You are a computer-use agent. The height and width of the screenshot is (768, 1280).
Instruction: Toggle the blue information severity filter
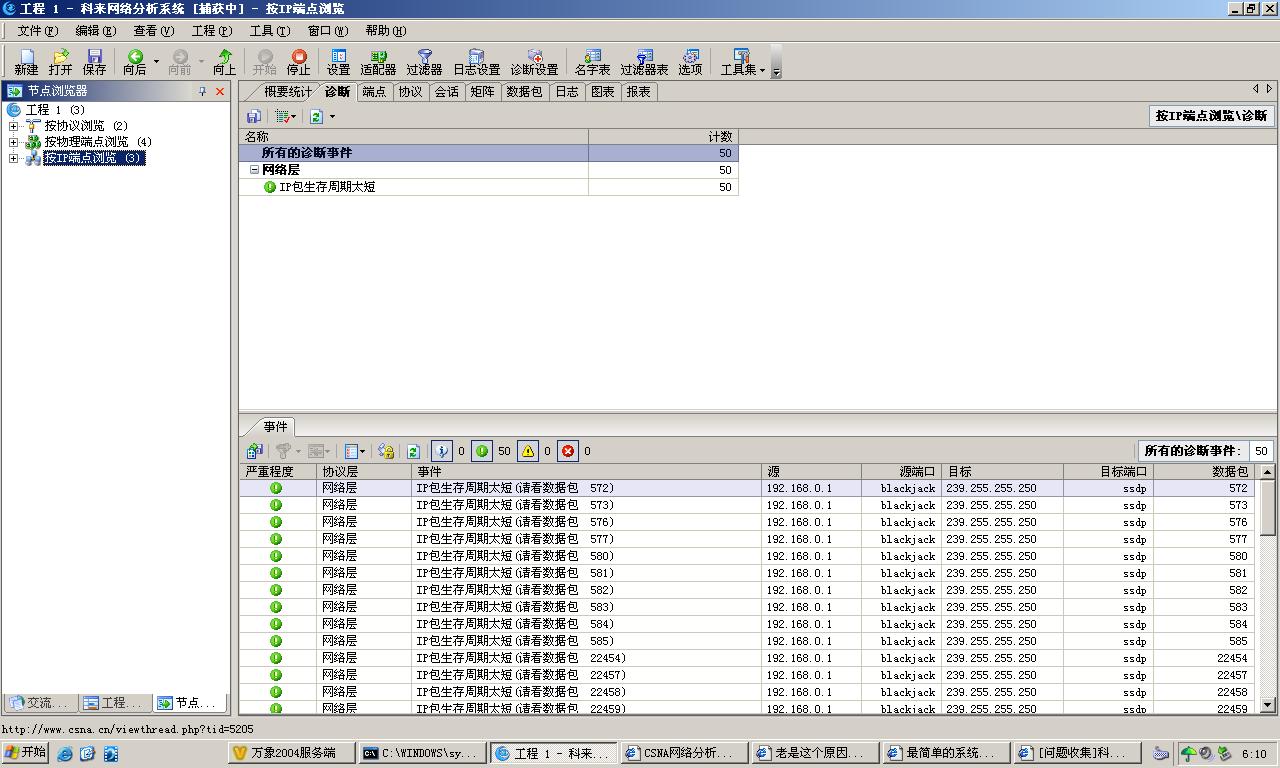[x=441, y=451]
